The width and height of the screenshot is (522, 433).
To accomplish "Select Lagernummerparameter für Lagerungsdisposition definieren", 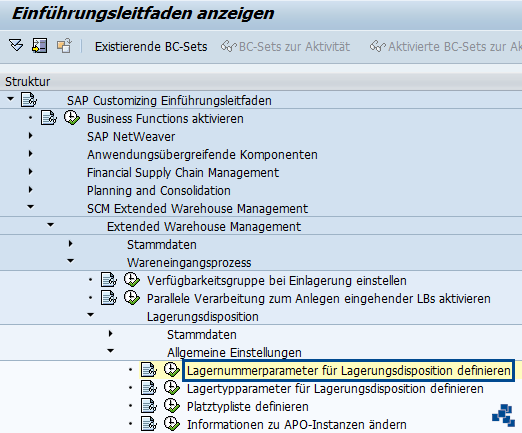I will [x=348, y=371].
